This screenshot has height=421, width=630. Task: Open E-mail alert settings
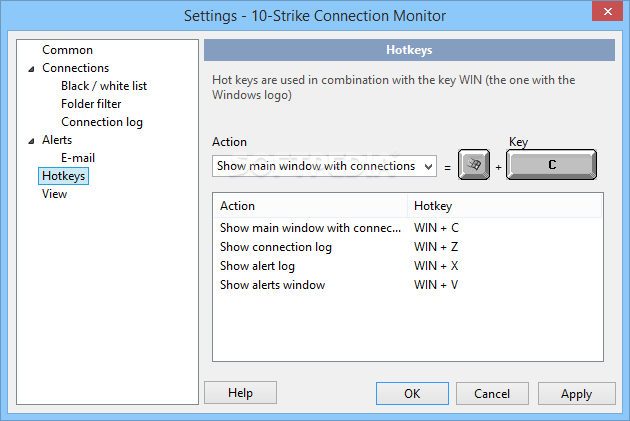click(78, 158)
